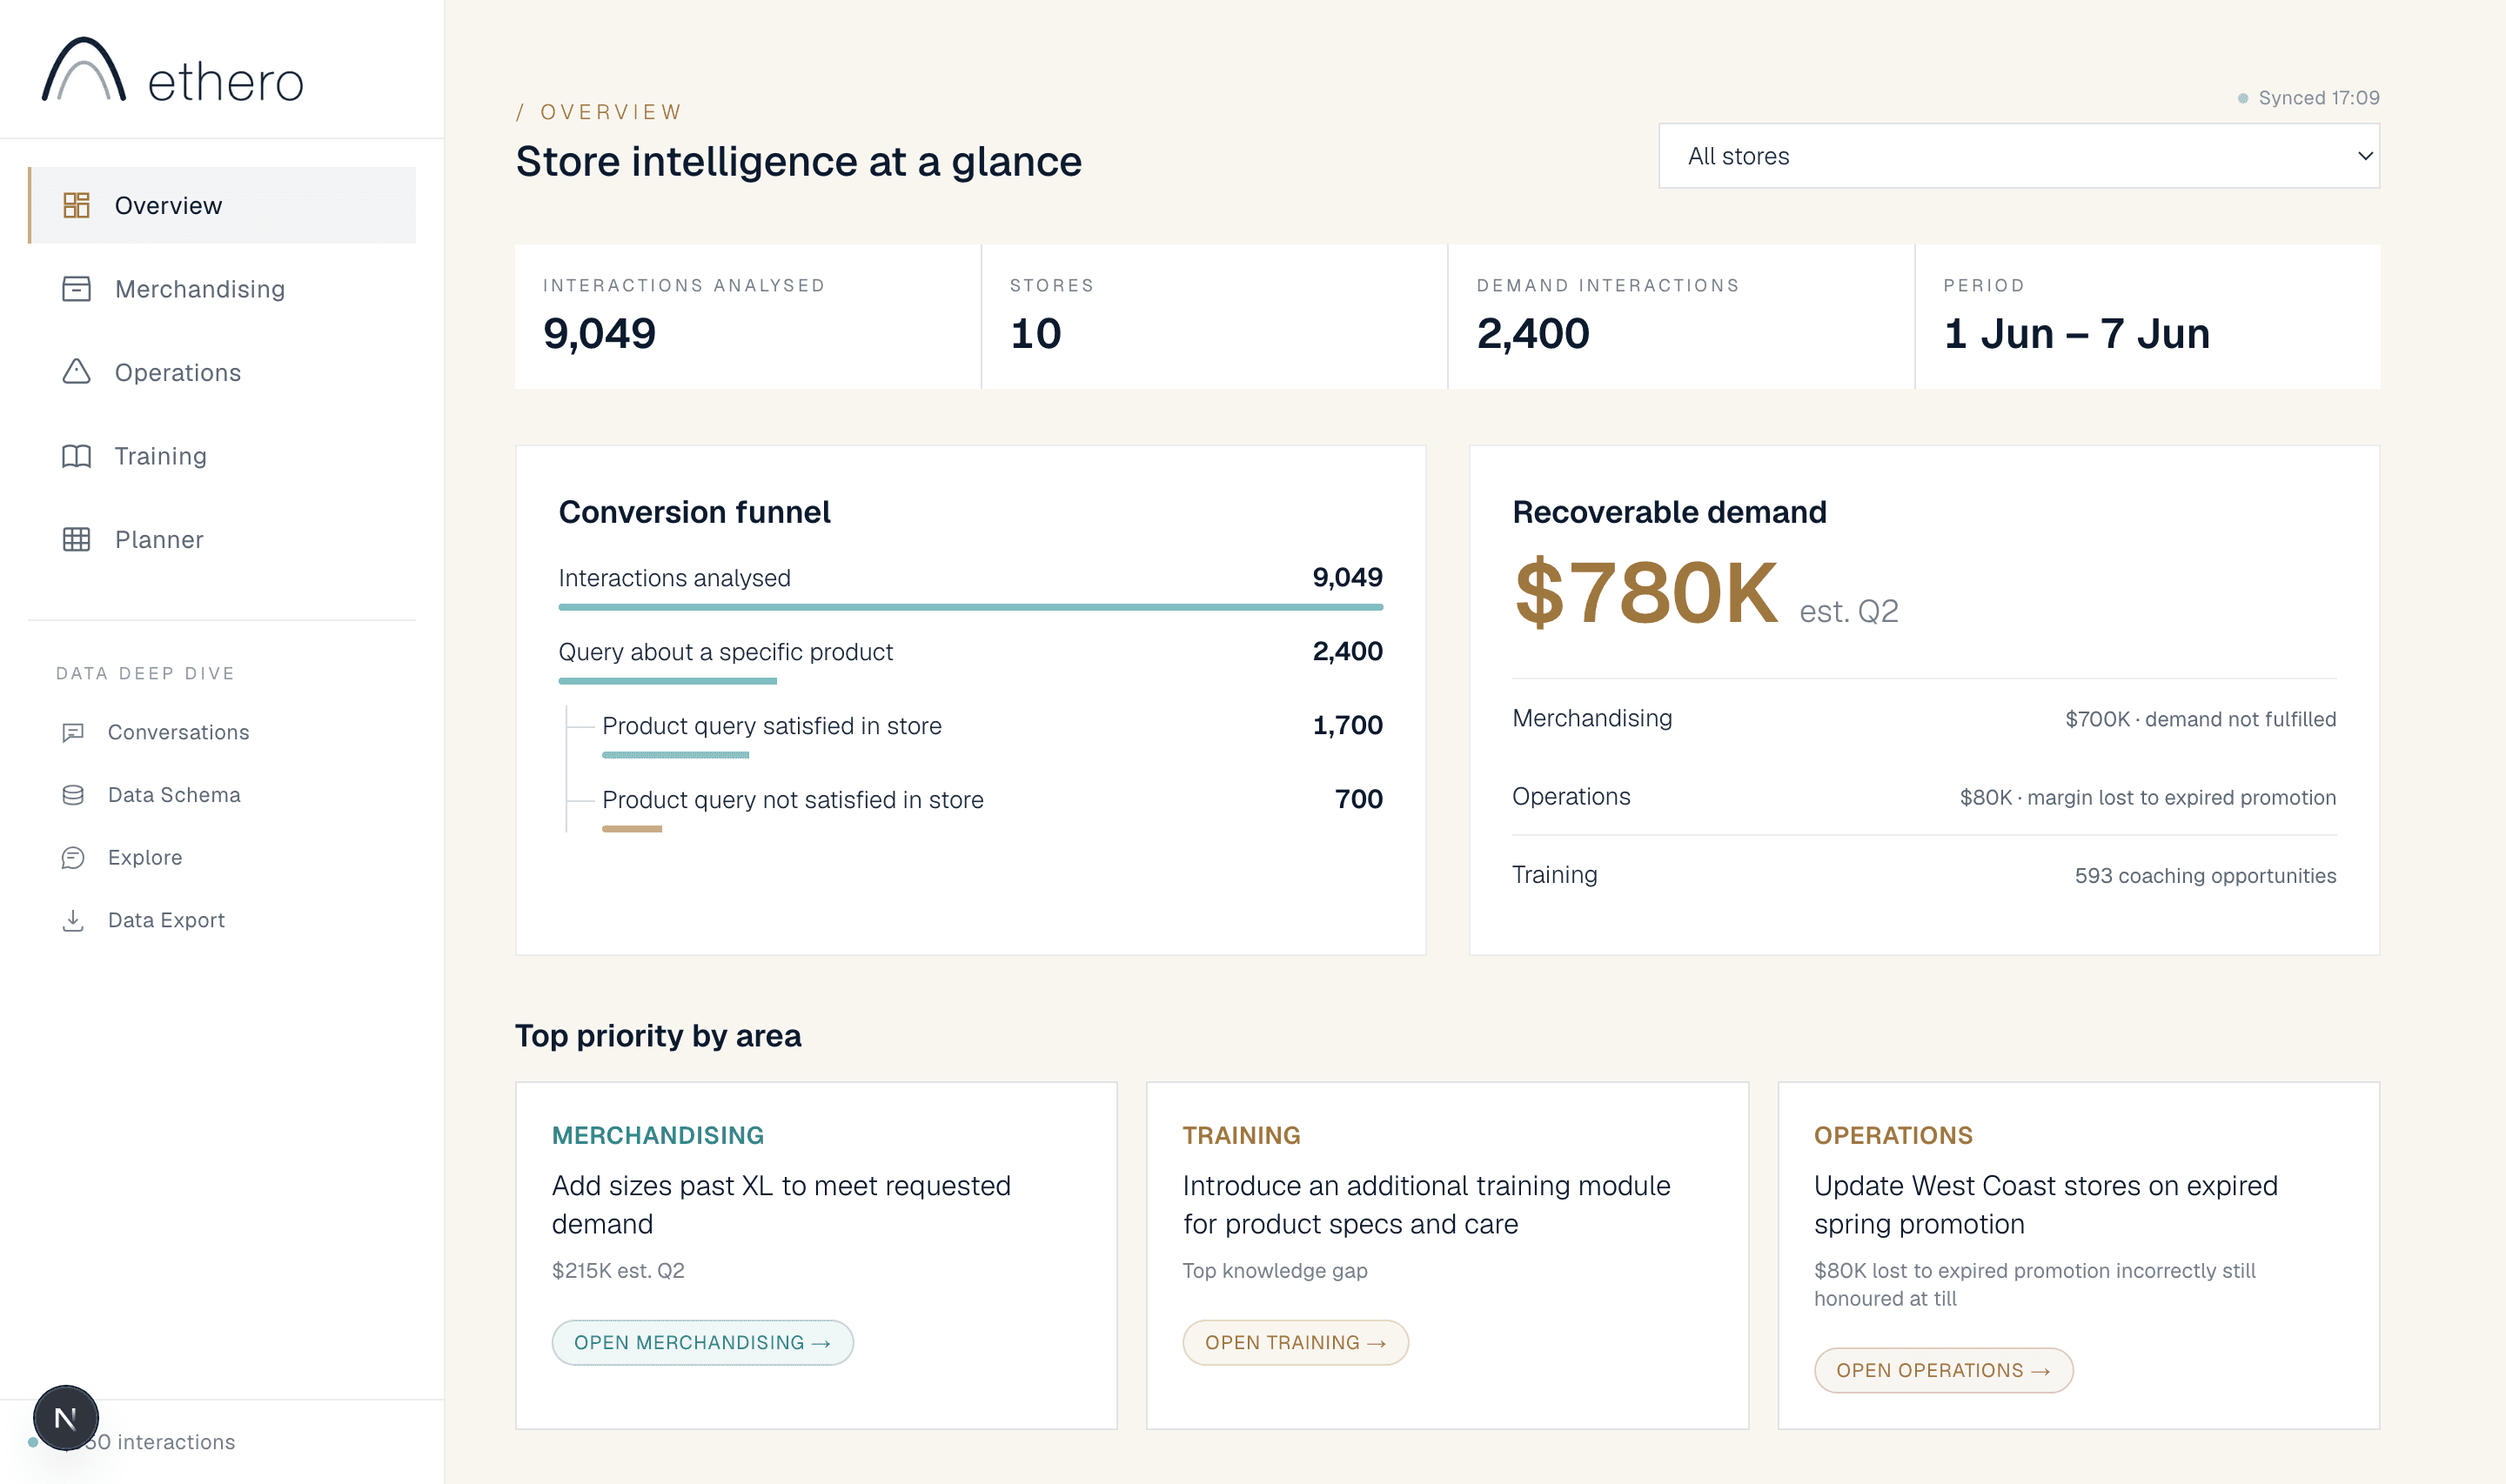The height and width of the screenshot is (1484, 2506).
Task: Click the 'interactions' footer status text
Action: coord(176,1442)
